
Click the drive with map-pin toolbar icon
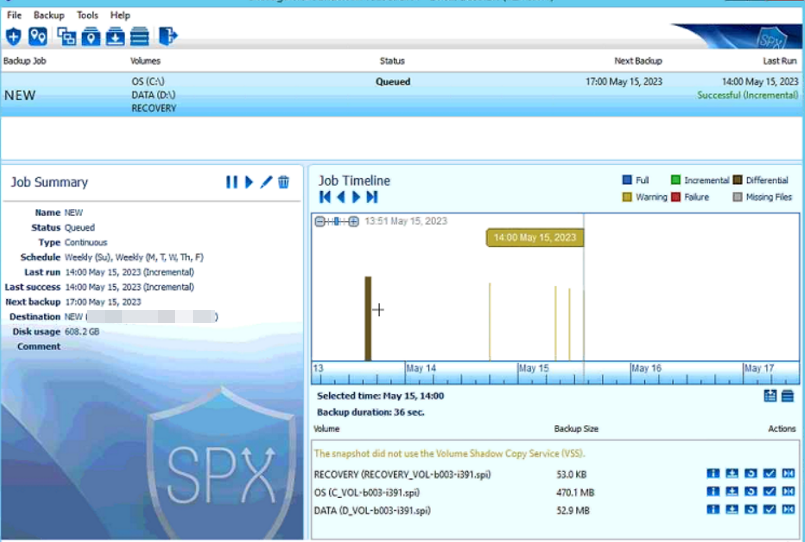click(x=91, y=36)
